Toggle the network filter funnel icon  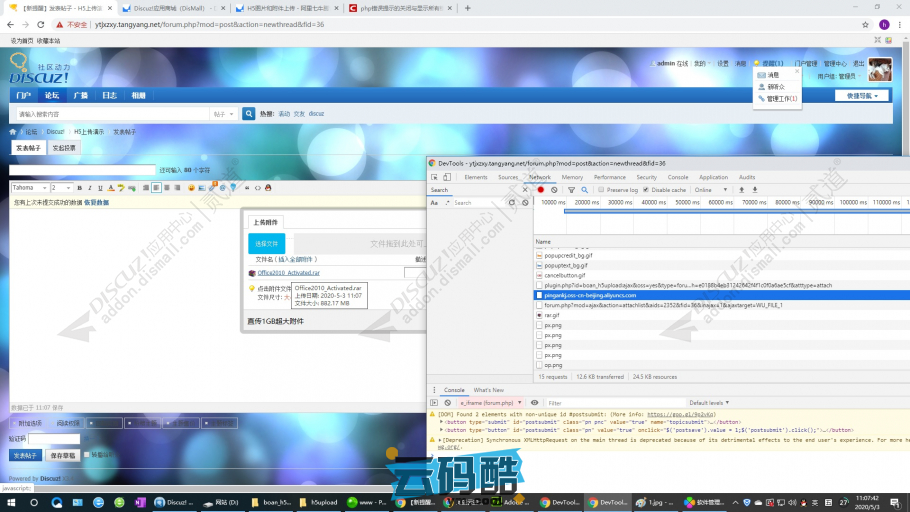[x=571, y=189]
